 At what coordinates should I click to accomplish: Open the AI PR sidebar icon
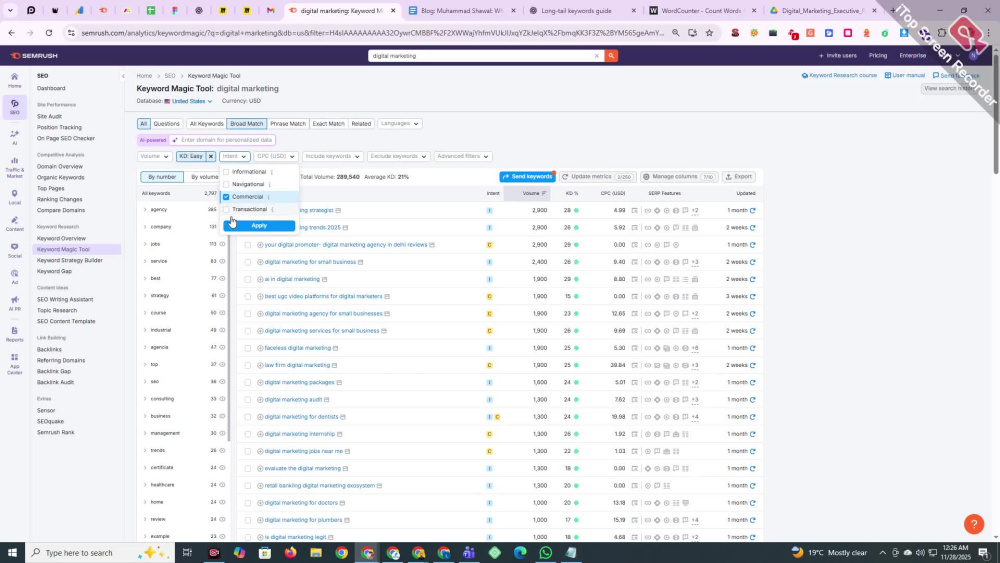point(14,303)
